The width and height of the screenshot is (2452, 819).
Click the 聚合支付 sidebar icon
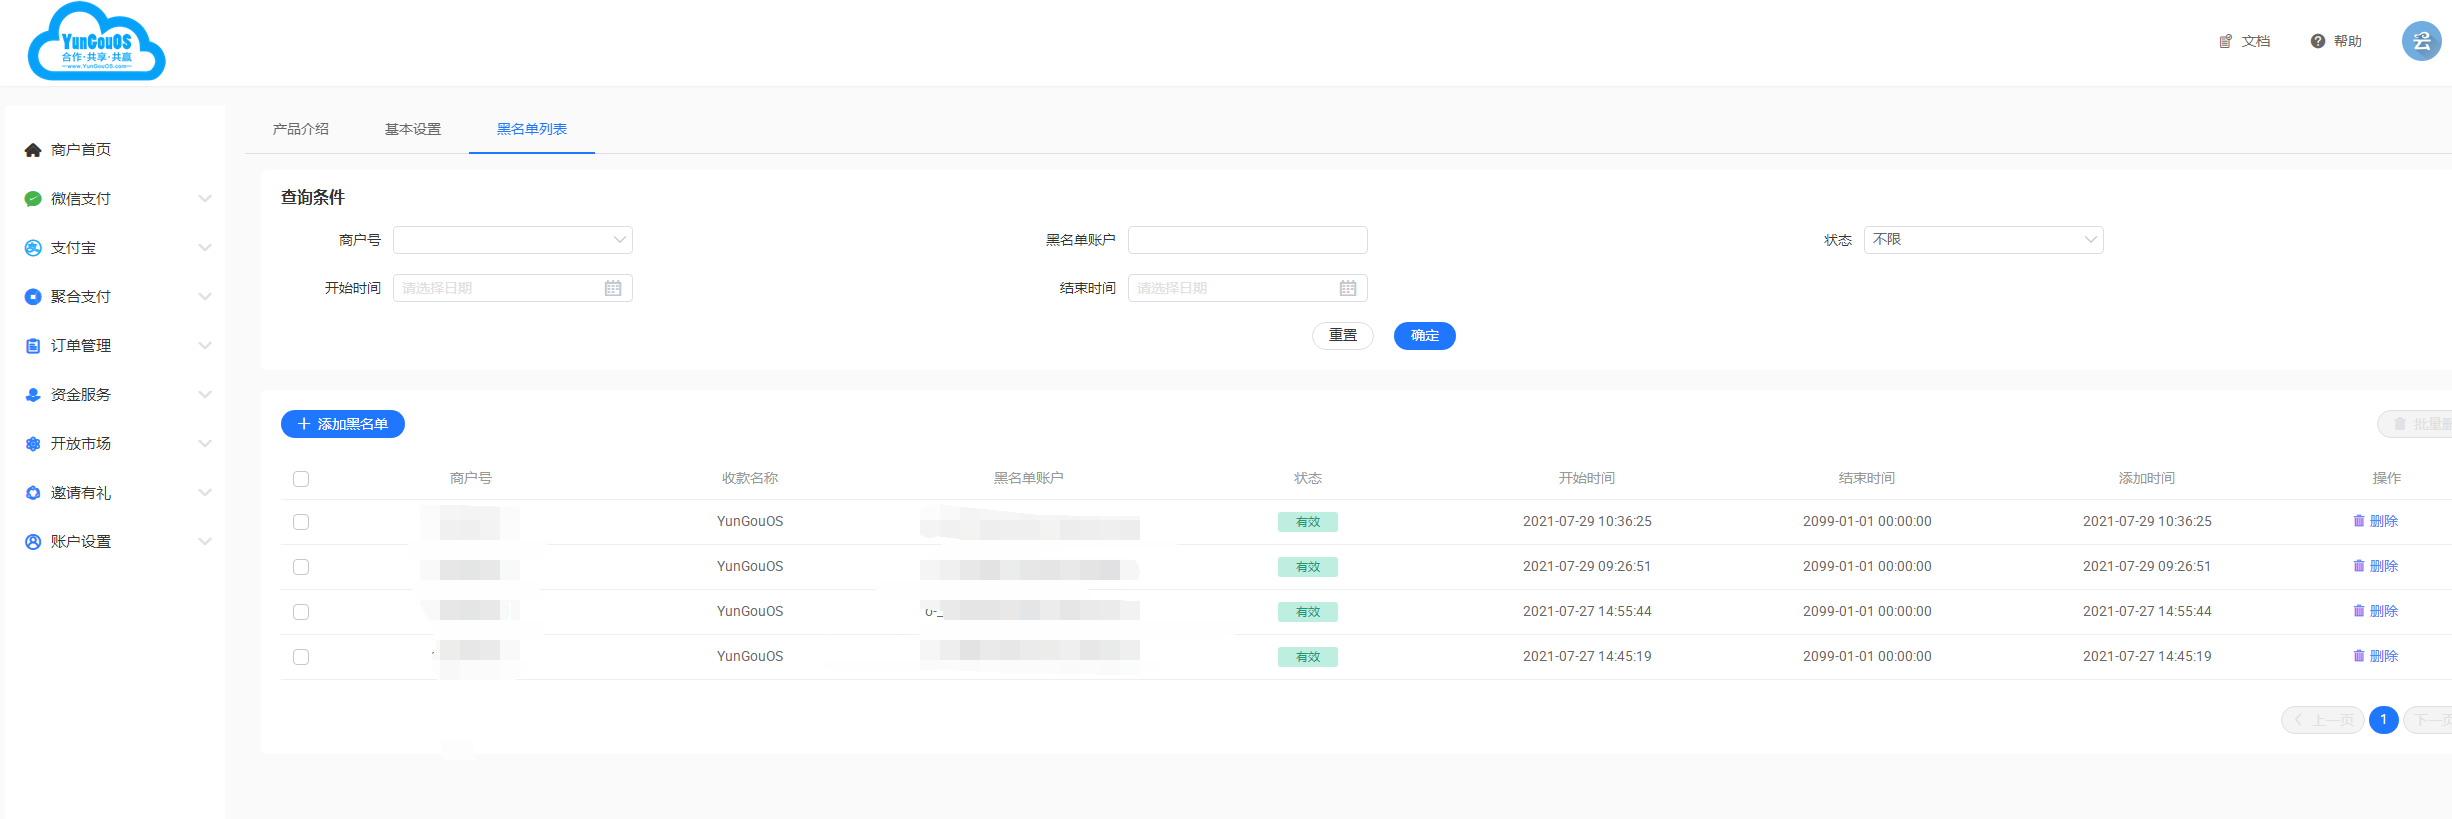33,297
